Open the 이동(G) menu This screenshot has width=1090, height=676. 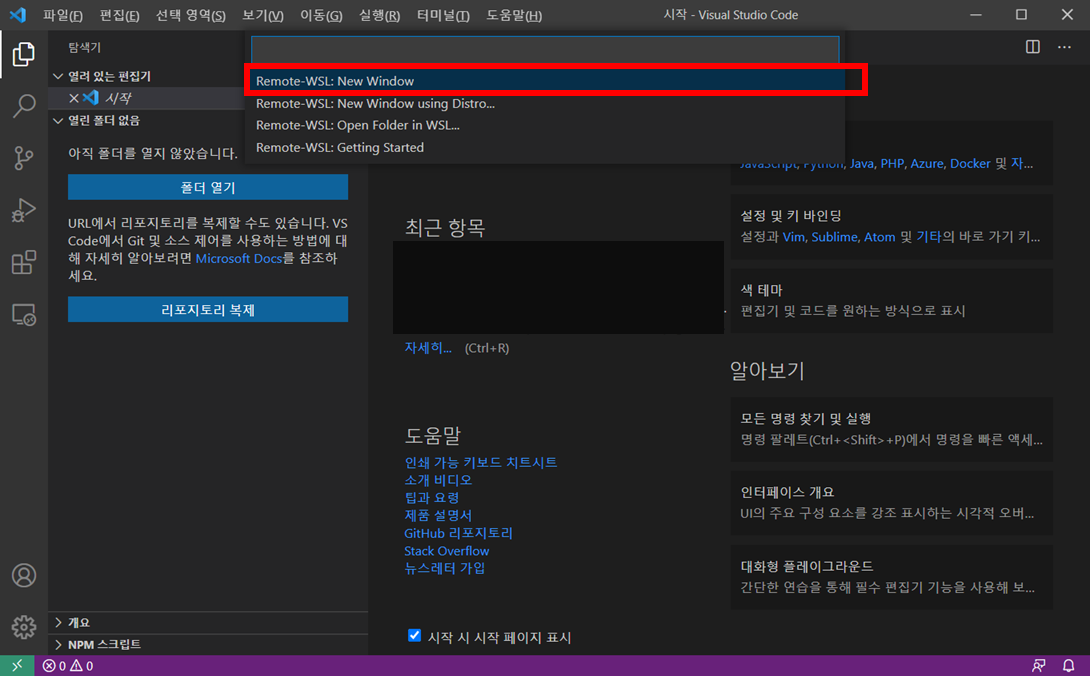click(x=321, y=15)
